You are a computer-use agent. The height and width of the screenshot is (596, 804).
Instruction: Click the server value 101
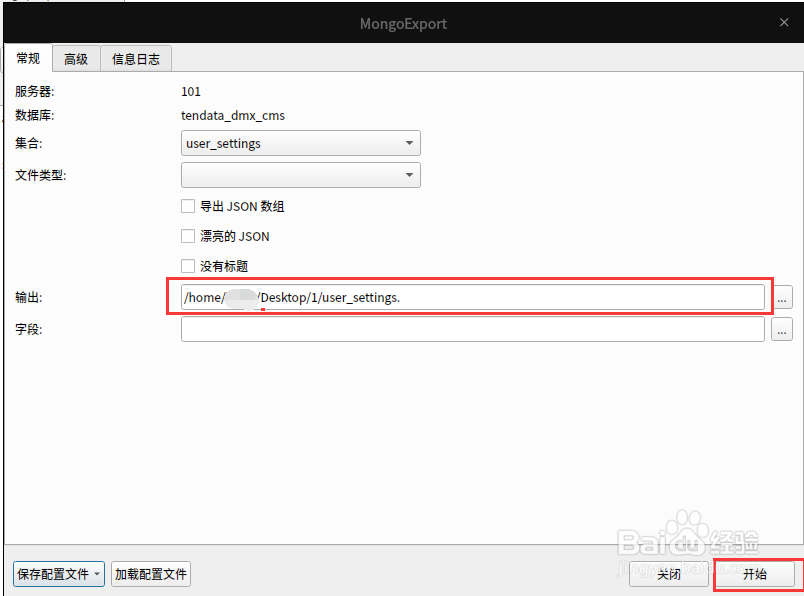point(191,92)
